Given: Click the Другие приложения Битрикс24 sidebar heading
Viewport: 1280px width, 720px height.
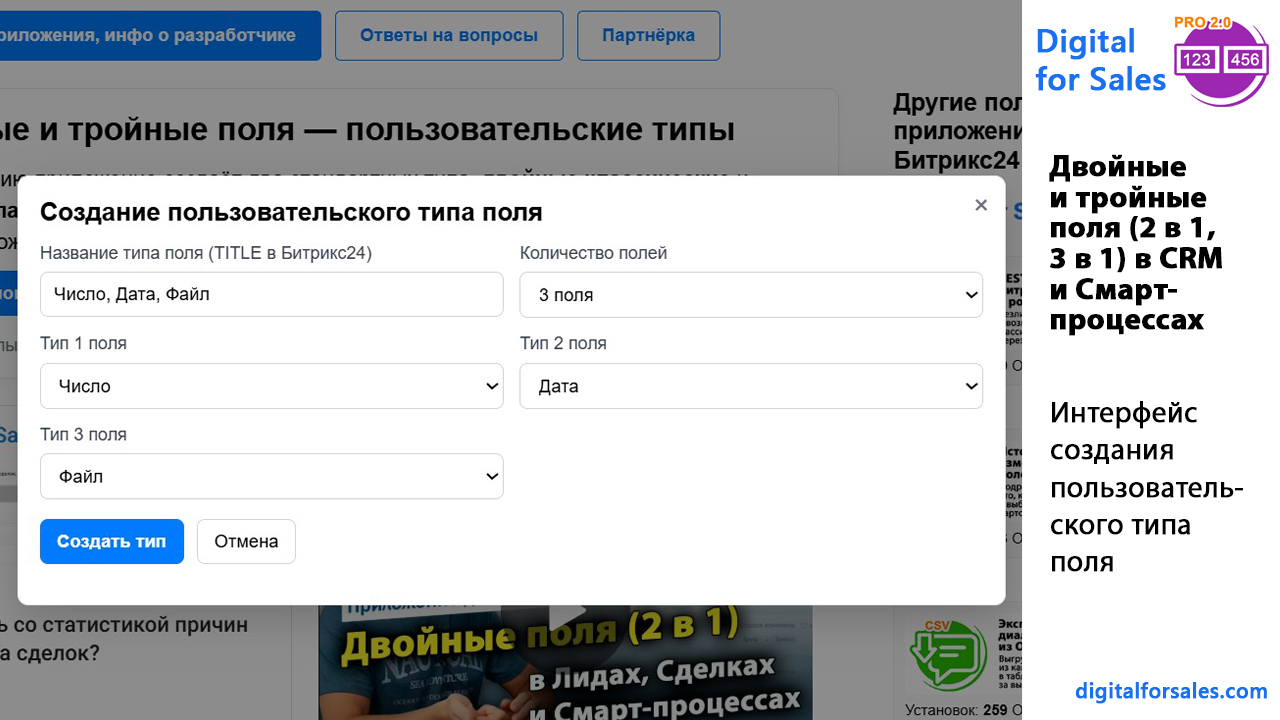Looking at the screenshot, I should 957,131.
